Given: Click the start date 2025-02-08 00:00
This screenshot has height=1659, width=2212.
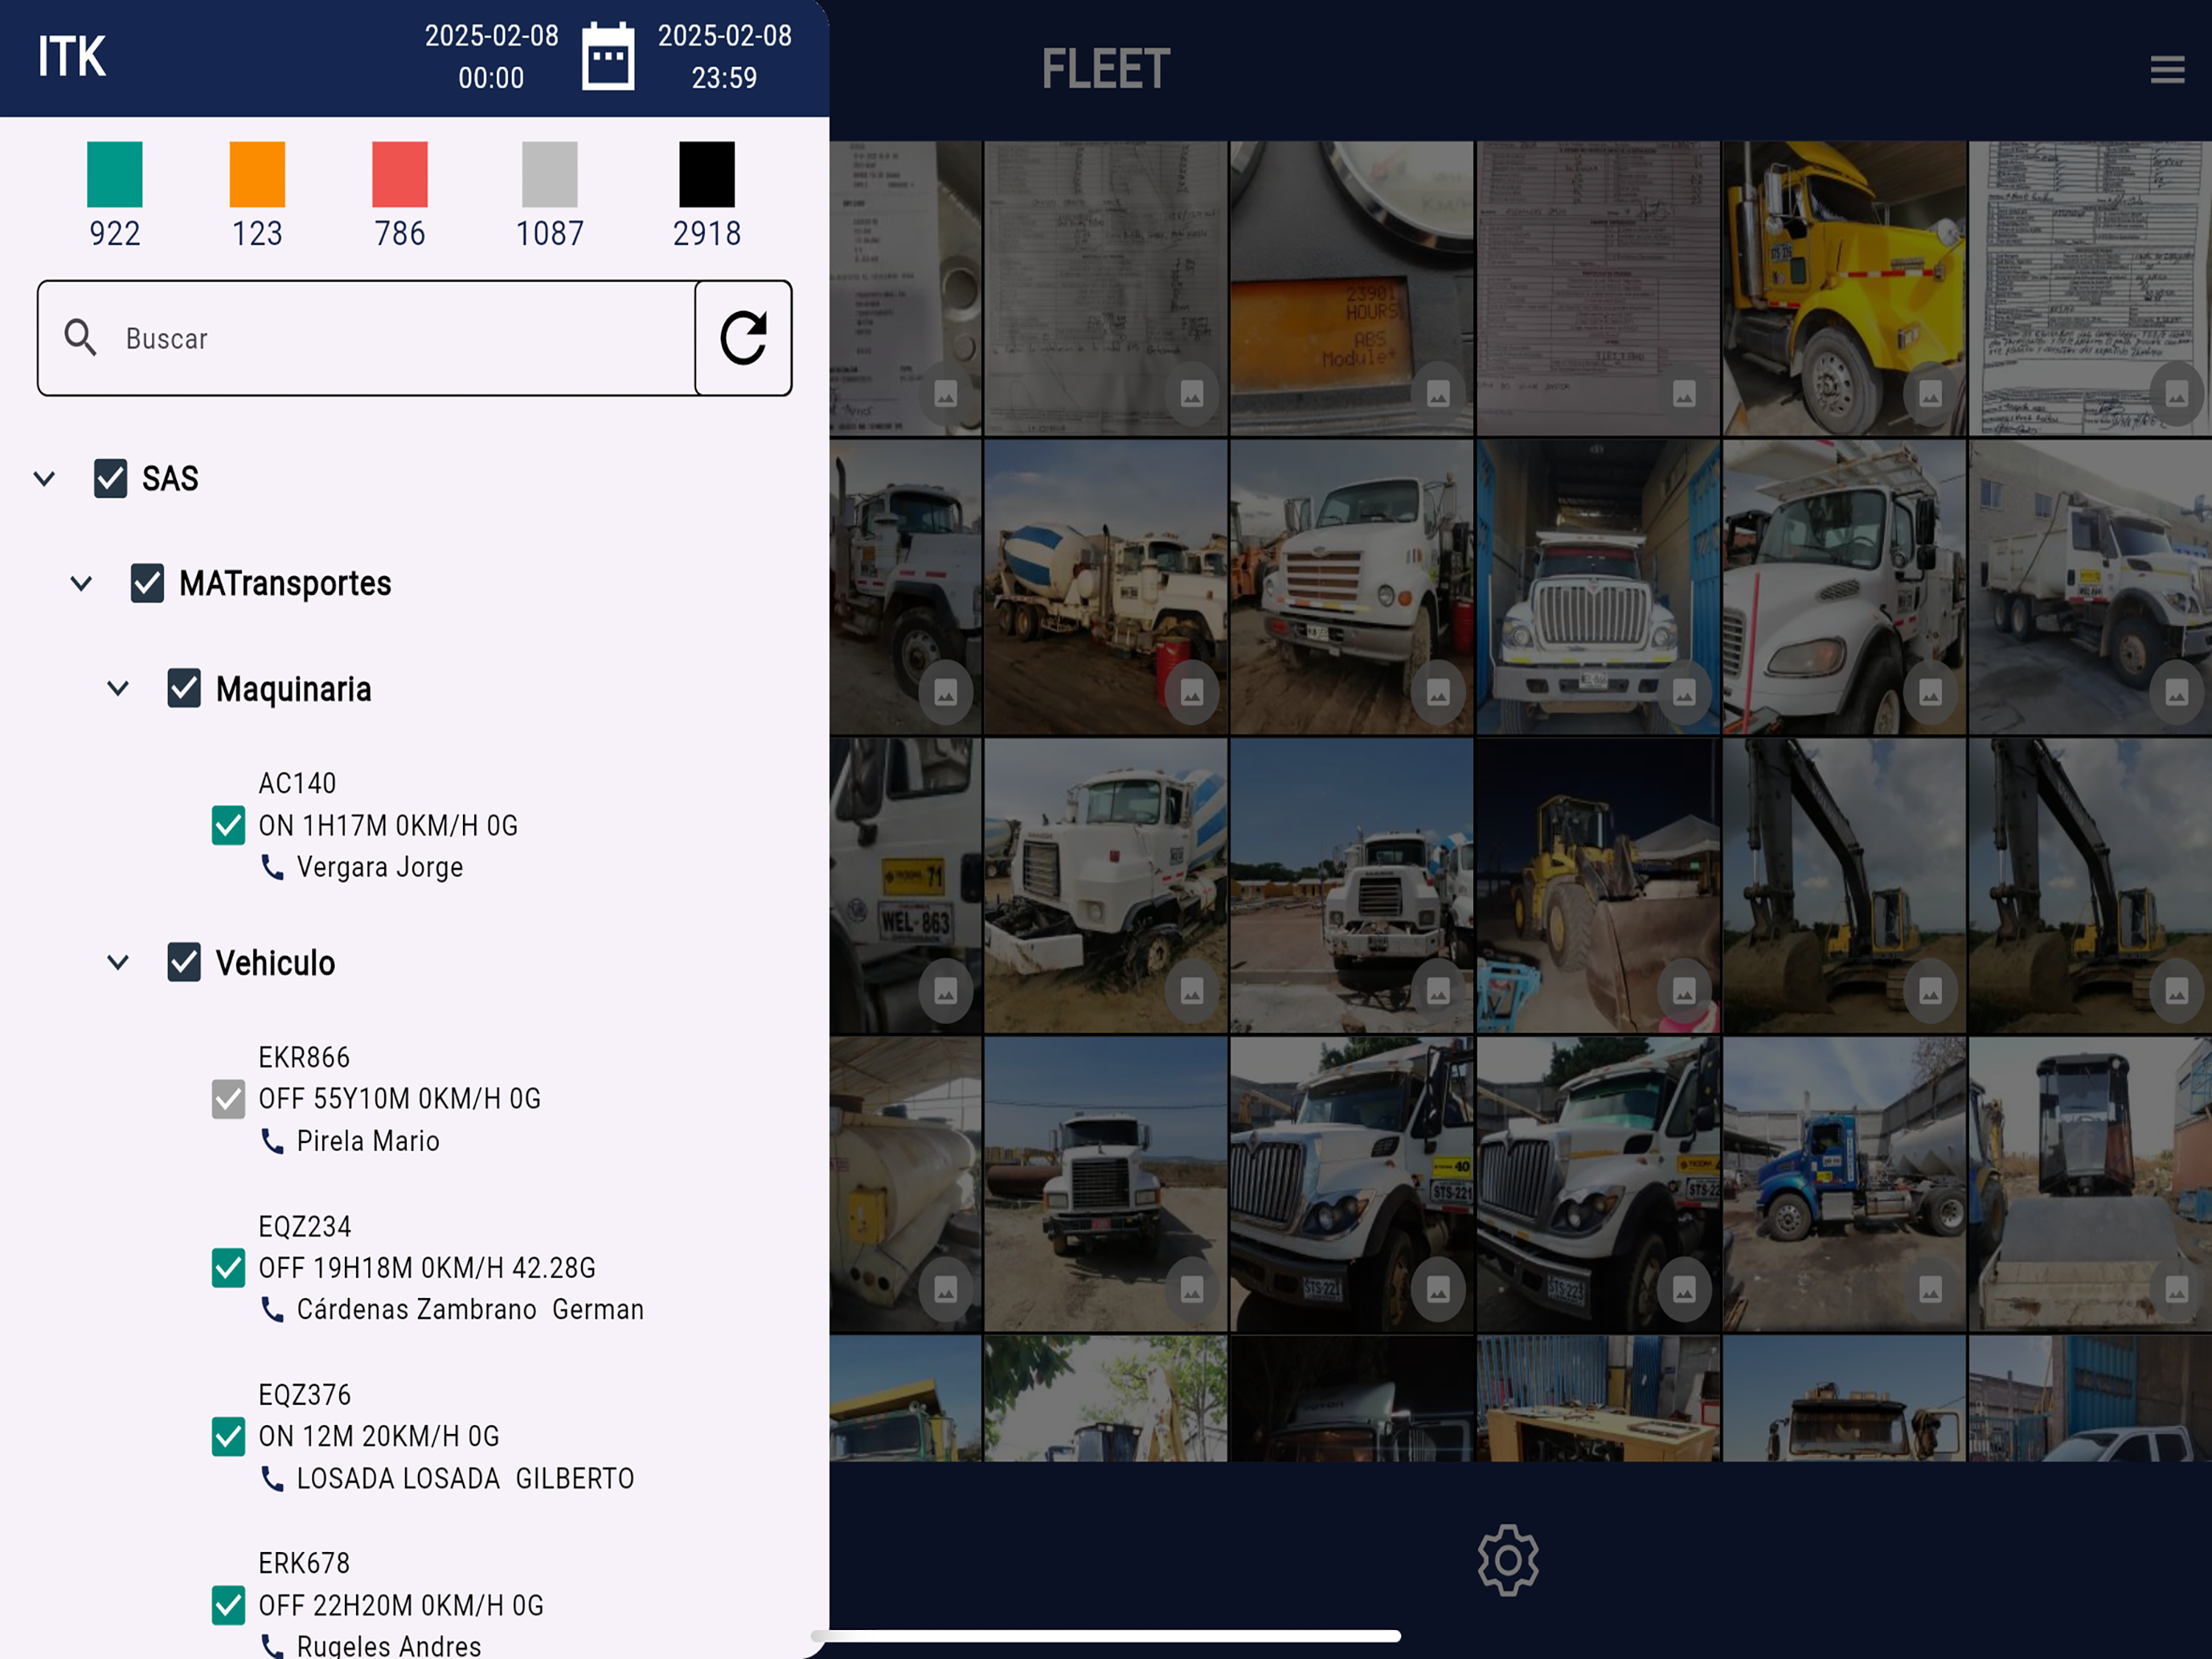Looking at the screenshot, I should [491, 57].
